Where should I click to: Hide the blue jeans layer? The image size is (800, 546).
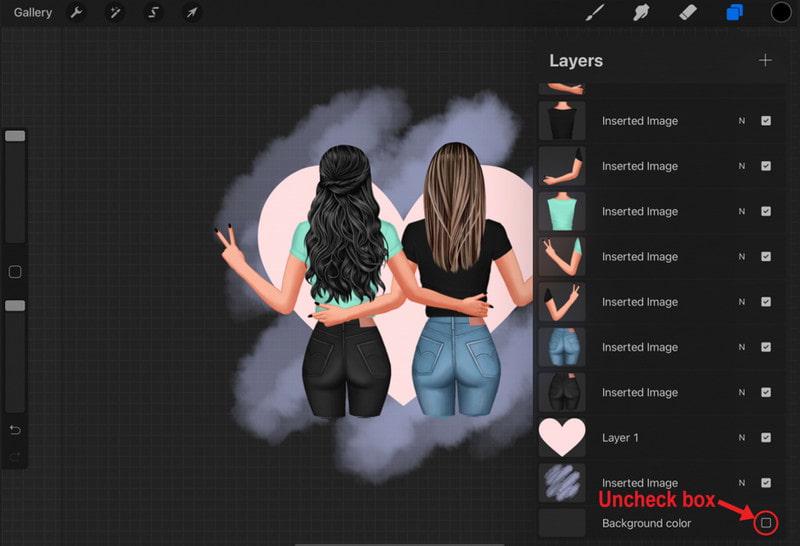pyautogui.click(x=766, y=347)
